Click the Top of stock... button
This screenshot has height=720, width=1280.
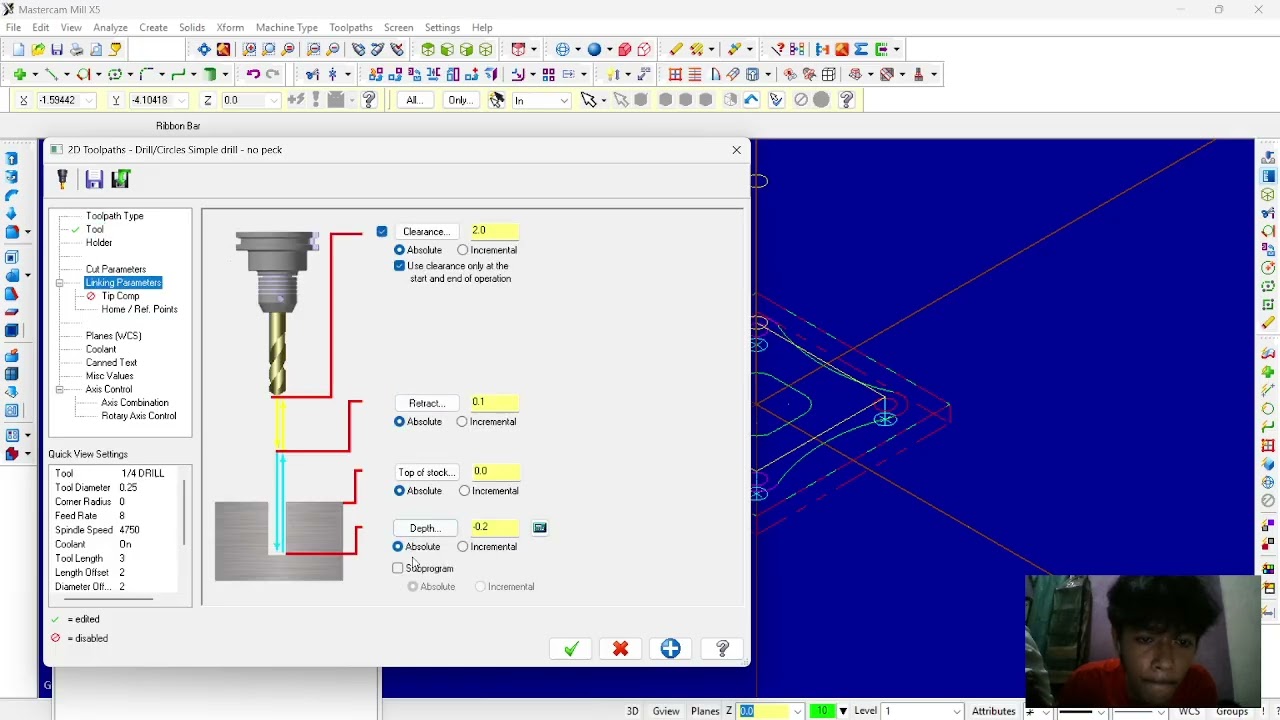427,472
